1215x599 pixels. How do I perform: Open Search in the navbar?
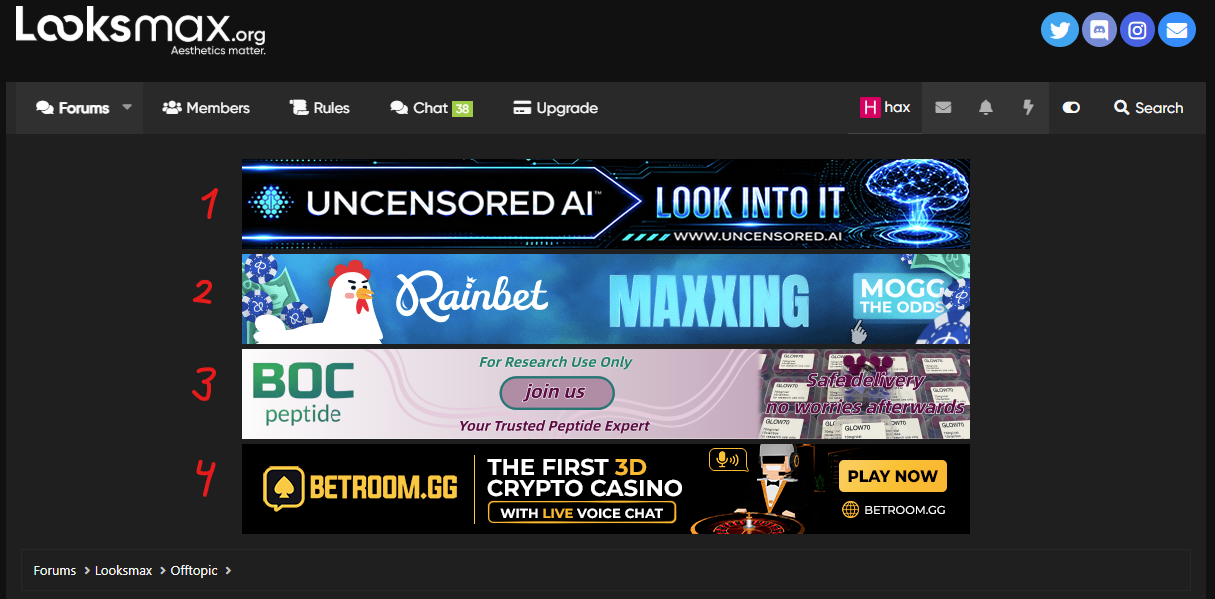click(x=1149, y=108)
